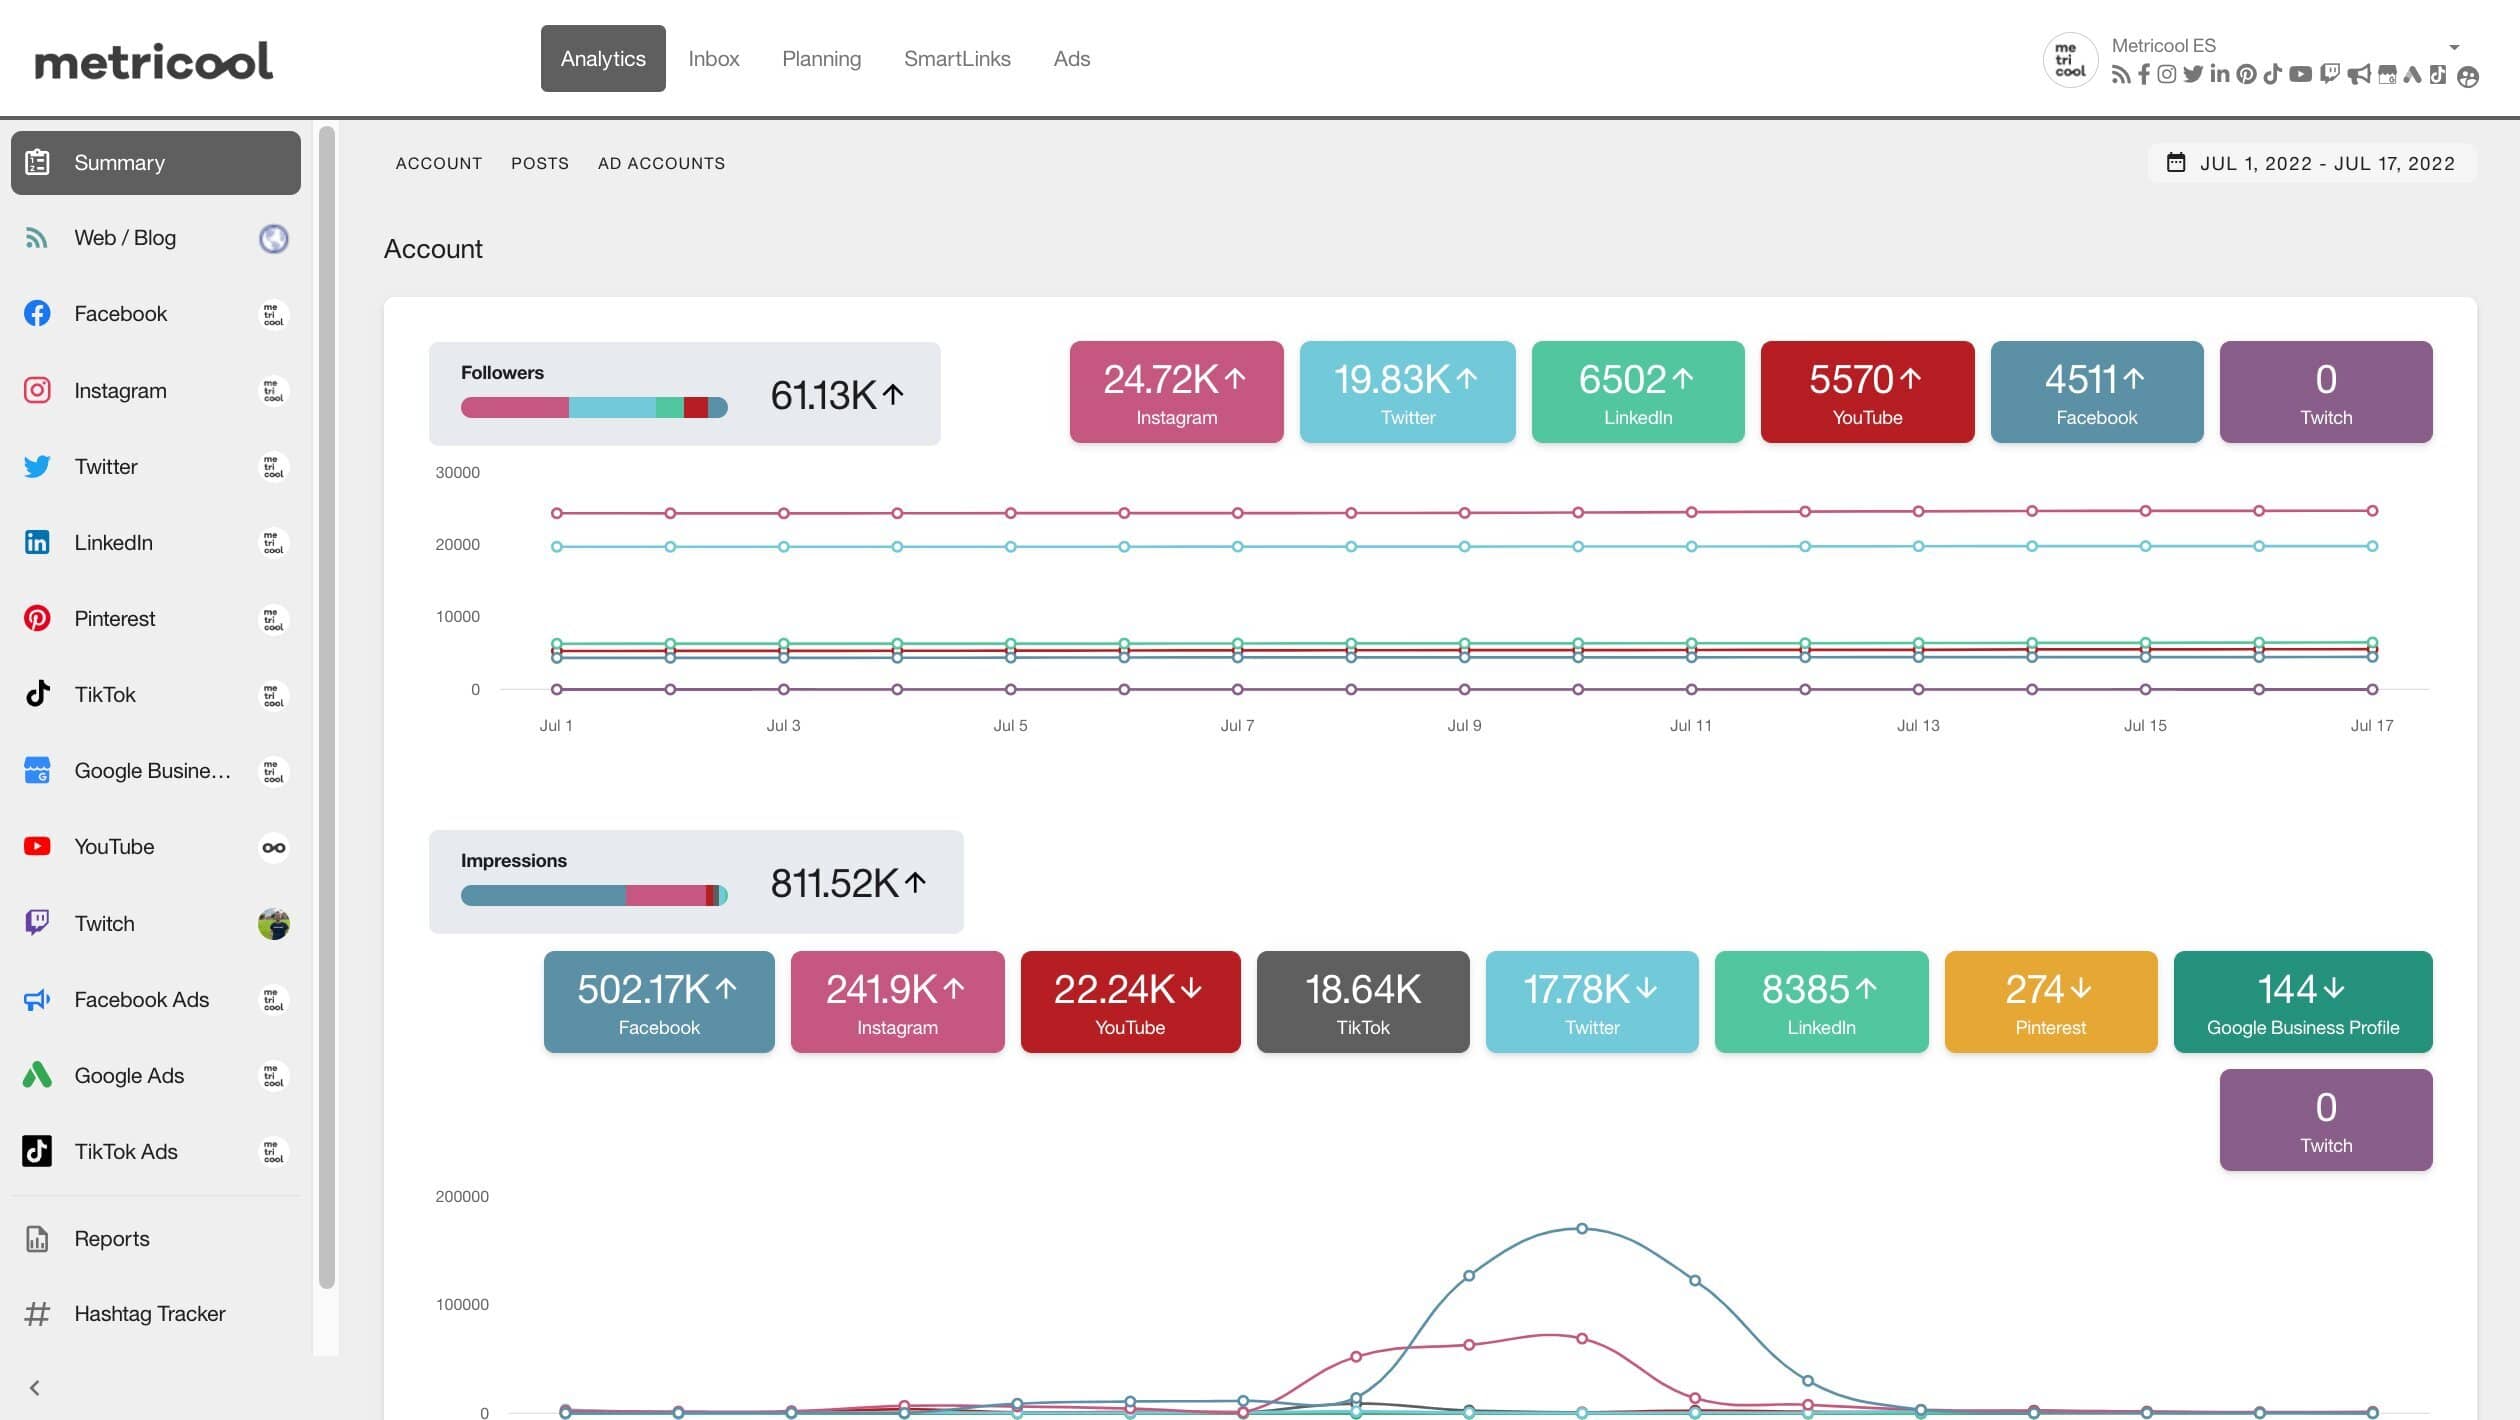This screenshot has height=1420, width=2520.
Task: Expand the Metricool ES account dropdown
Action: (2455, 47)
